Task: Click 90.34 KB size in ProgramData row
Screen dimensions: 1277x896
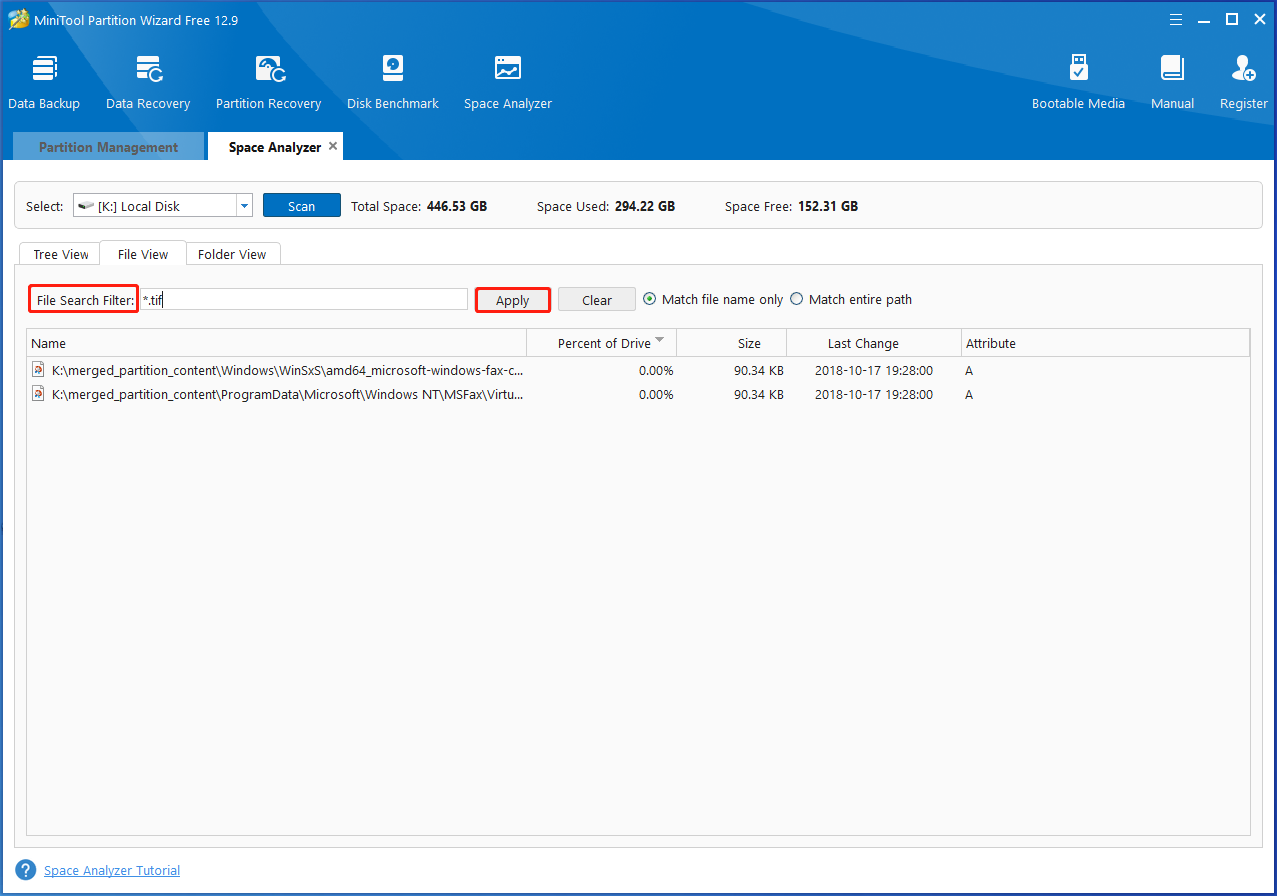Action: 758,394
